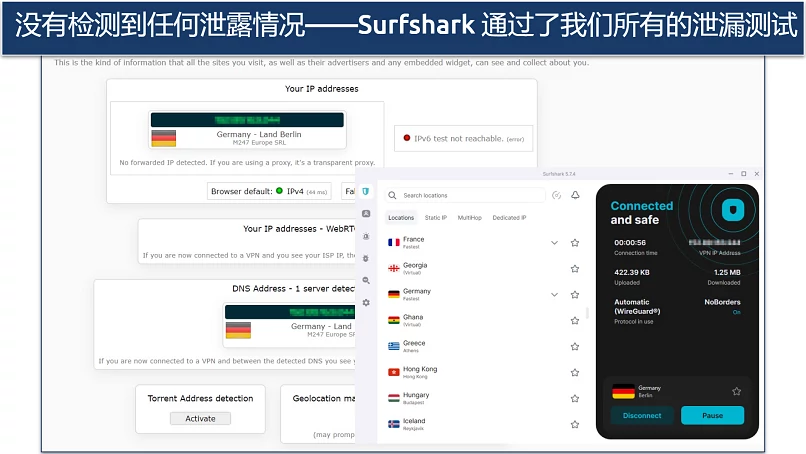This screenshot has width=806, height=454.
Task: Click the green IPv4 status dot
Action: click(279, 191)
